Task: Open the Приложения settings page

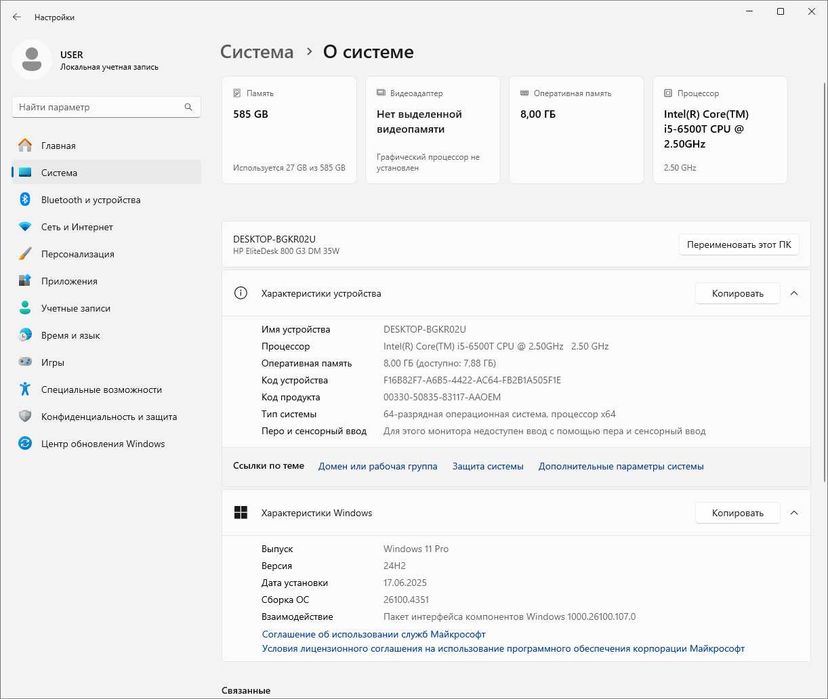Action: pos(69,281)
